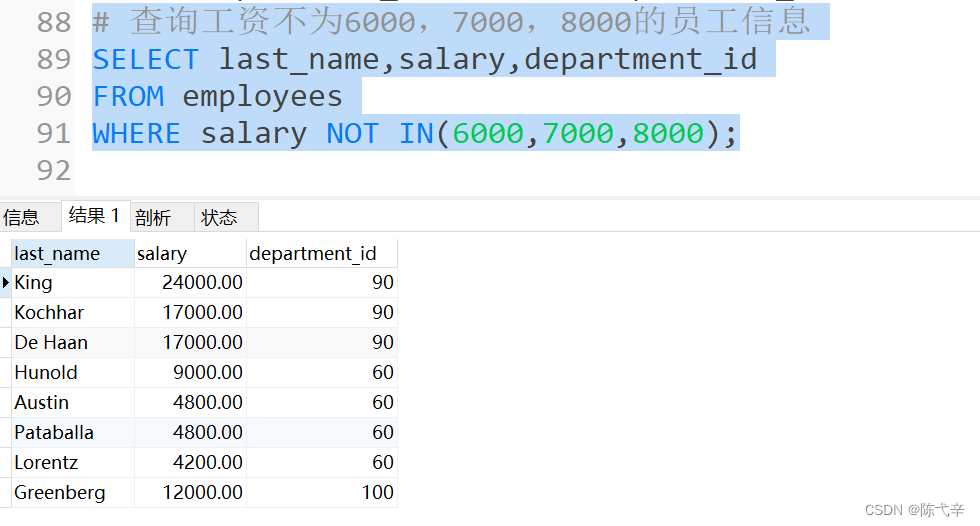
Task: Select the King row indicator arrow
Action: [6, 282]
